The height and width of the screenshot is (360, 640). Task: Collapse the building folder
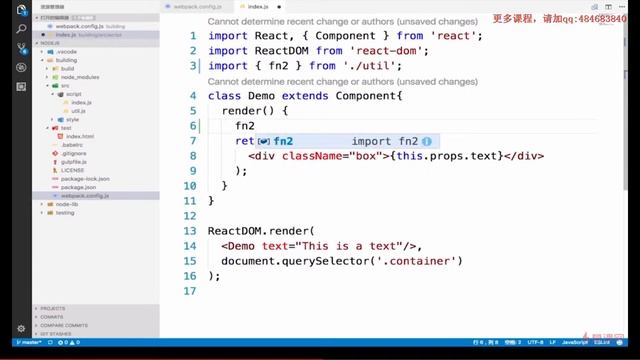(x=96, y=60)
